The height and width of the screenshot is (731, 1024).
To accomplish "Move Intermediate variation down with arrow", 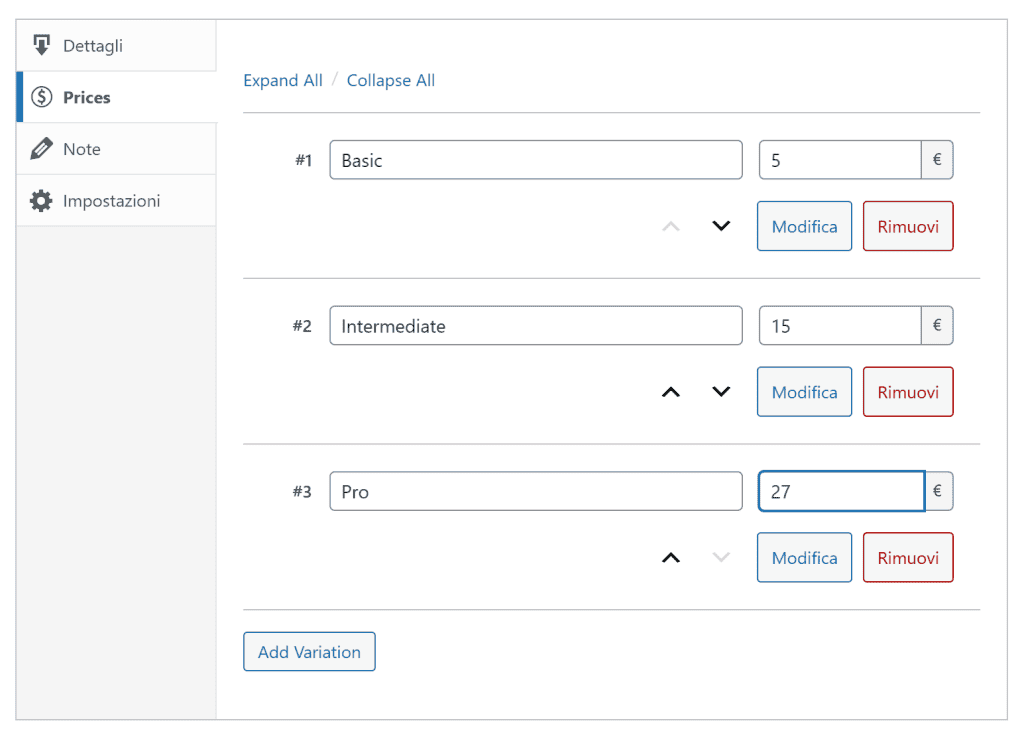I will point(720,392).
